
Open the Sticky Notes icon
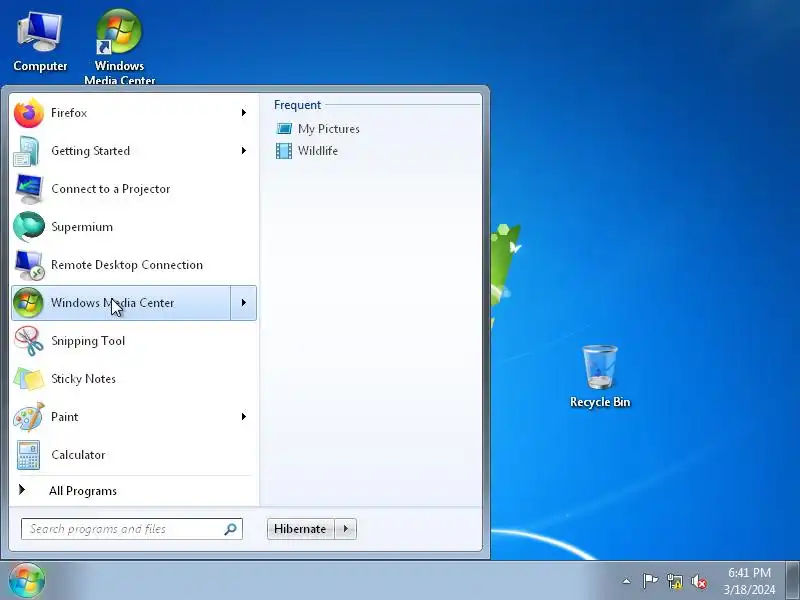(29, 379)
